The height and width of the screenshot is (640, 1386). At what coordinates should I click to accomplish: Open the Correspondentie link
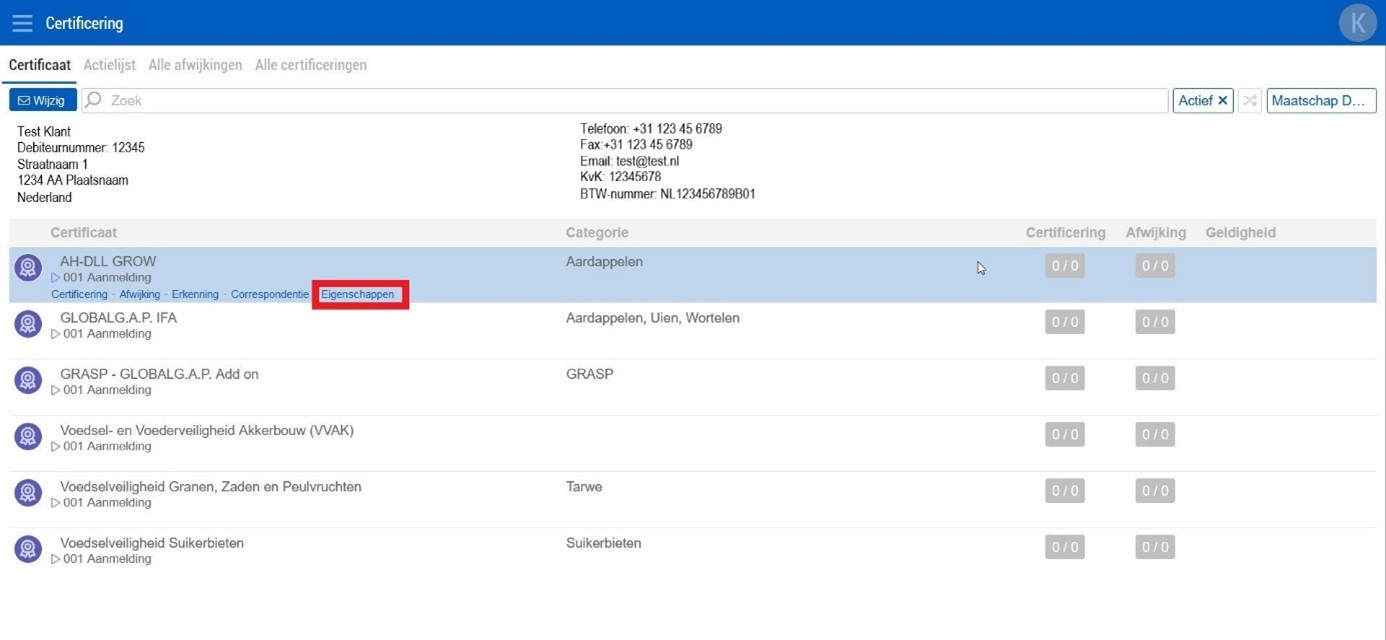tap(269, 295)
